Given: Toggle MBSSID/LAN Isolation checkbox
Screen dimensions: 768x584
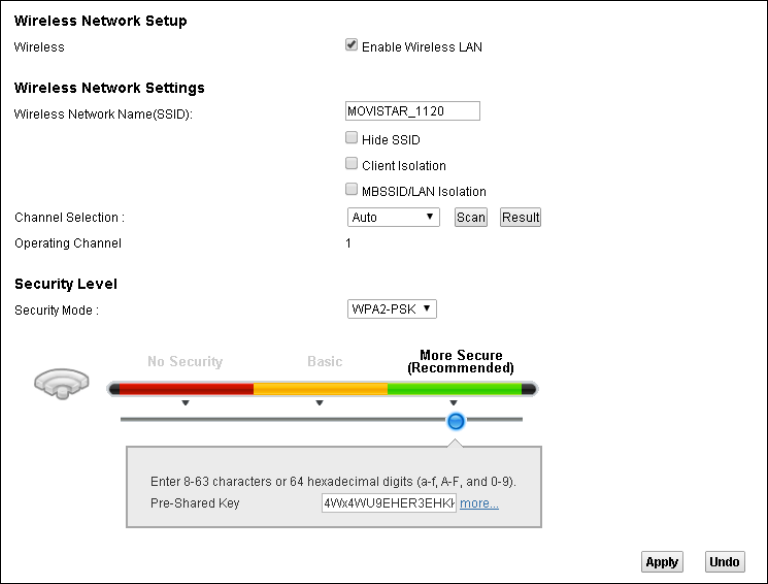Looking at the screenshot, I should [x=352, y=189].
